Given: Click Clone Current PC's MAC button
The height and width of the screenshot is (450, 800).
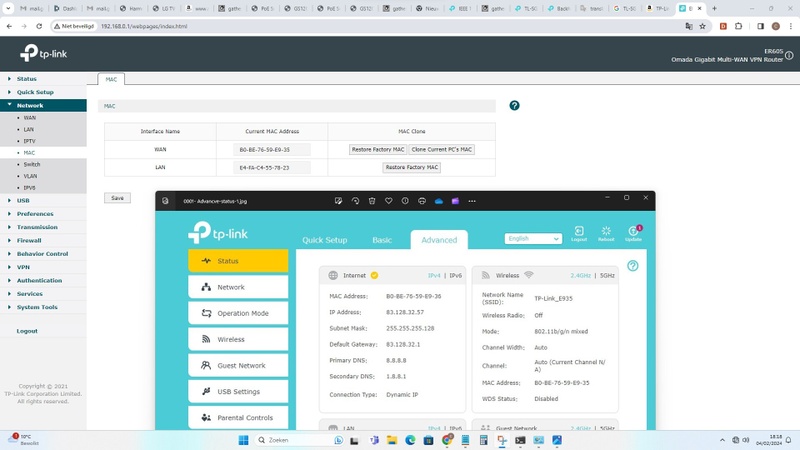Looking at the screenshot, I should (x=441, y=149).
